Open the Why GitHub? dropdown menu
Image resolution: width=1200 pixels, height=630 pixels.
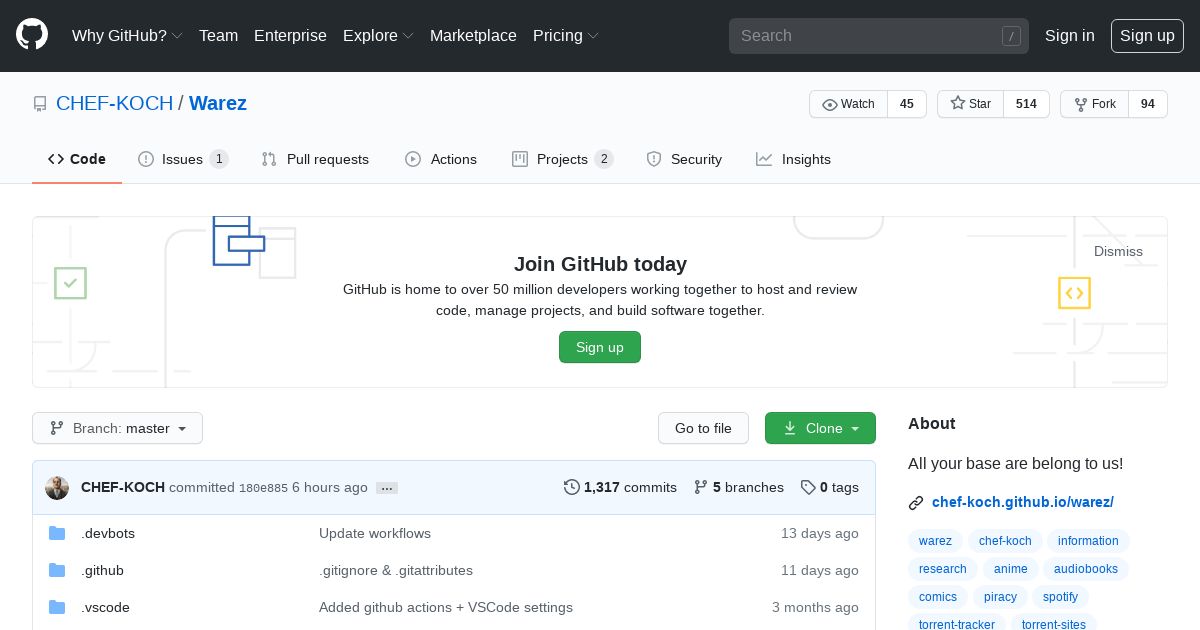pyautogui.click(x=127, y=35)
